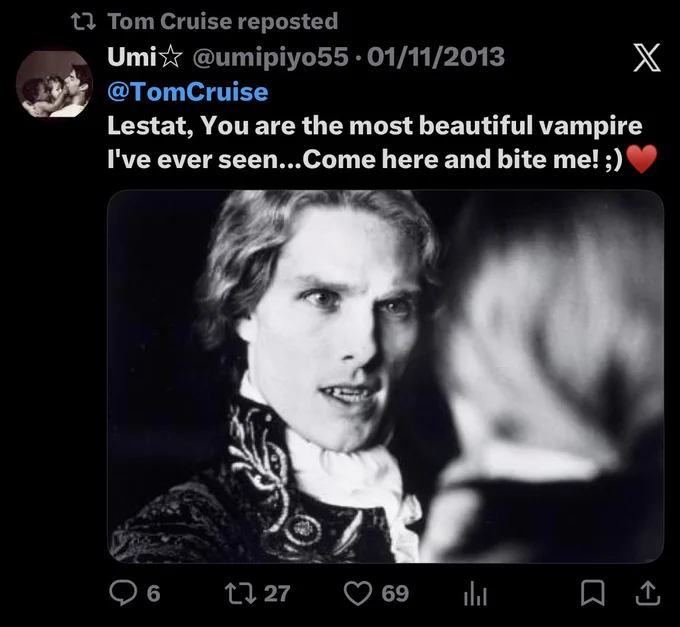Tap the share upload arrow icon
680x627 pixels.
click(648, 593)
